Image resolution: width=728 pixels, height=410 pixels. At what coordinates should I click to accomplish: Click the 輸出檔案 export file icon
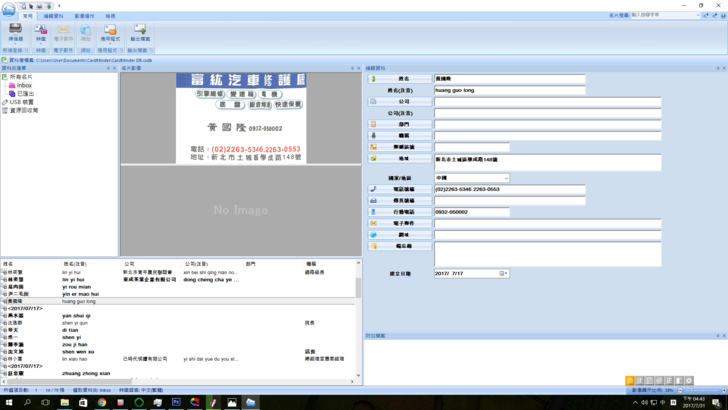pyautogui.click(x=139, y=32)
